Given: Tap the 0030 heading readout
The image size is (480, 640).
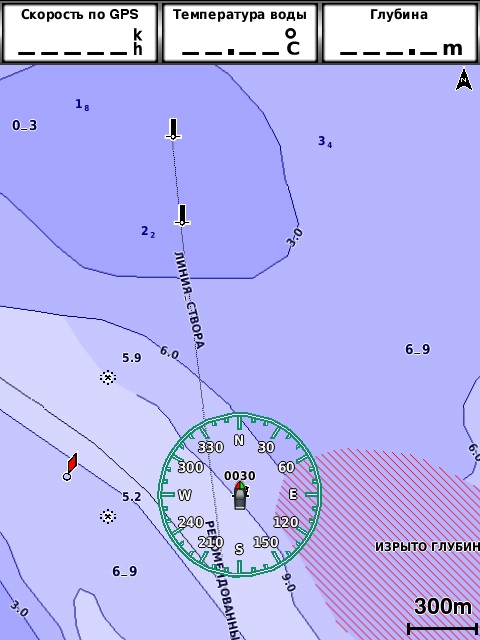Looking at the screenshot, I should tap(240, 476).
